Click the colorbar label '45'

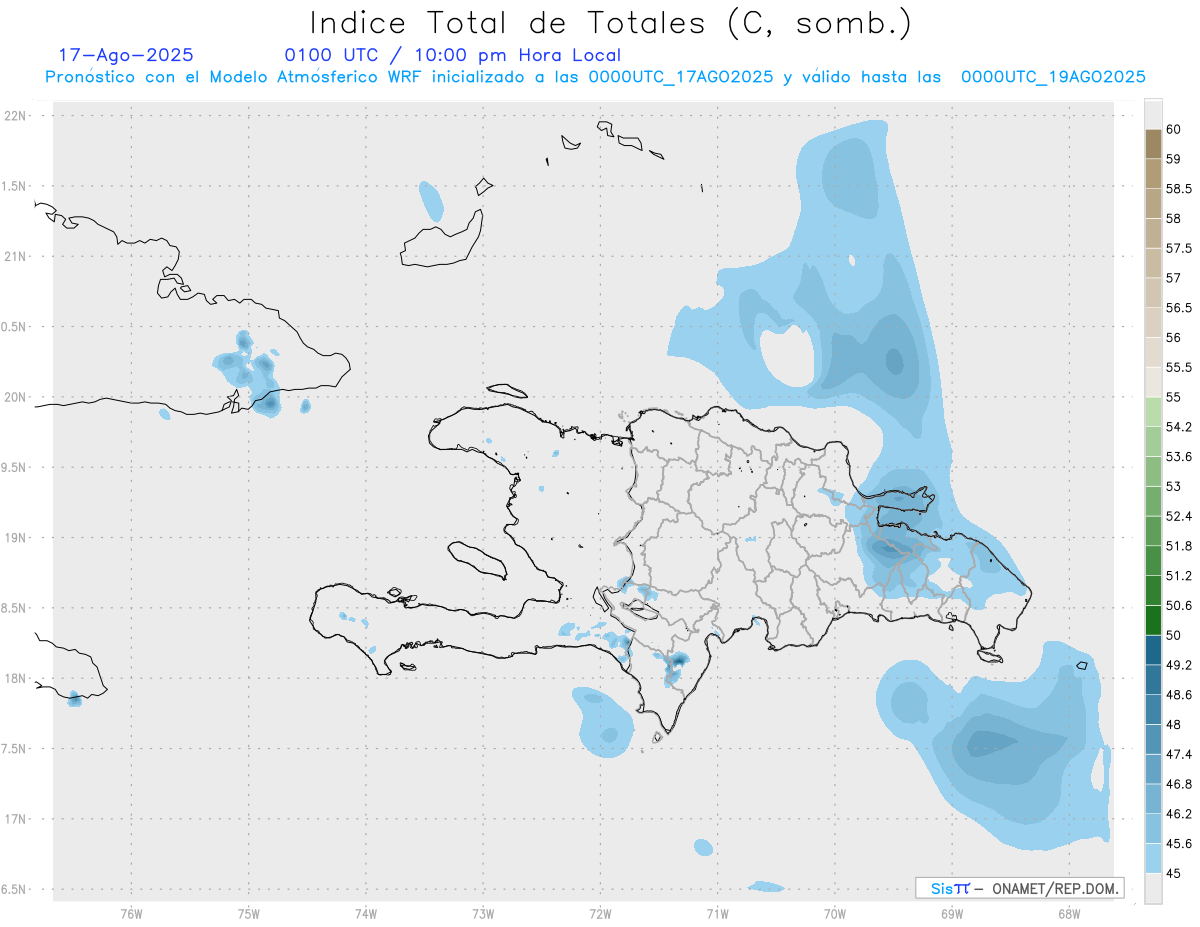pos(1174,873)
